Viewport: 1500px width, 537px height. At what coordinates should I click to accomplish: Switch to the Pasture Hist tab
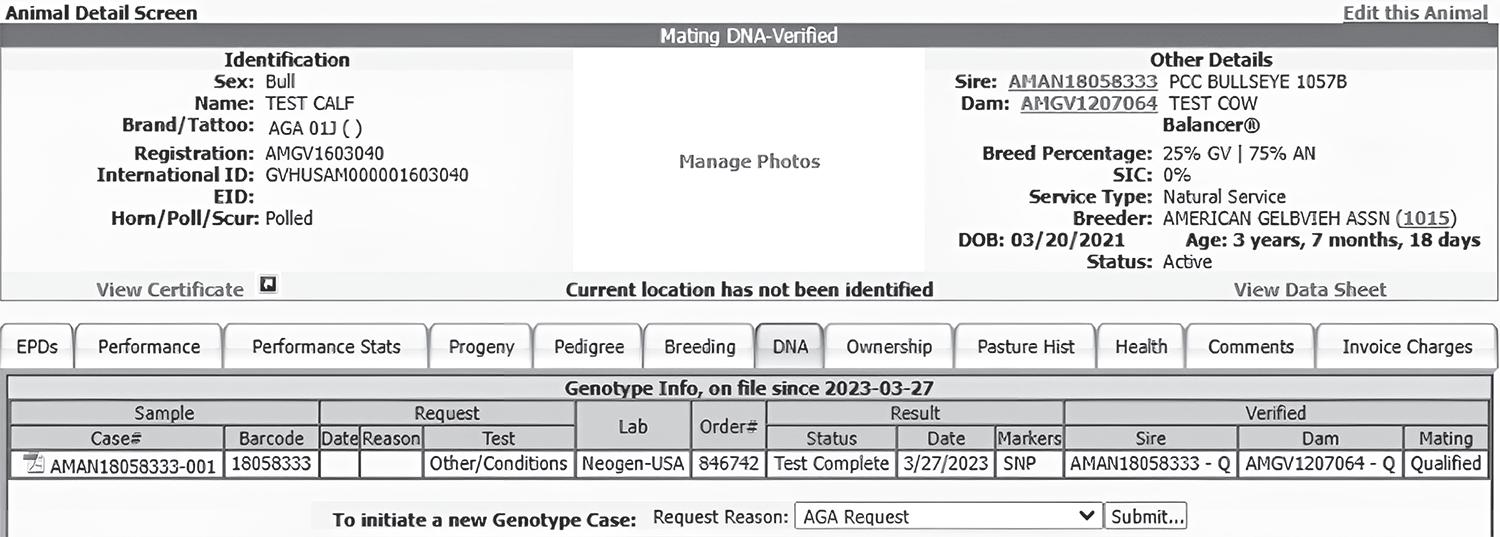pos(1026,347)
